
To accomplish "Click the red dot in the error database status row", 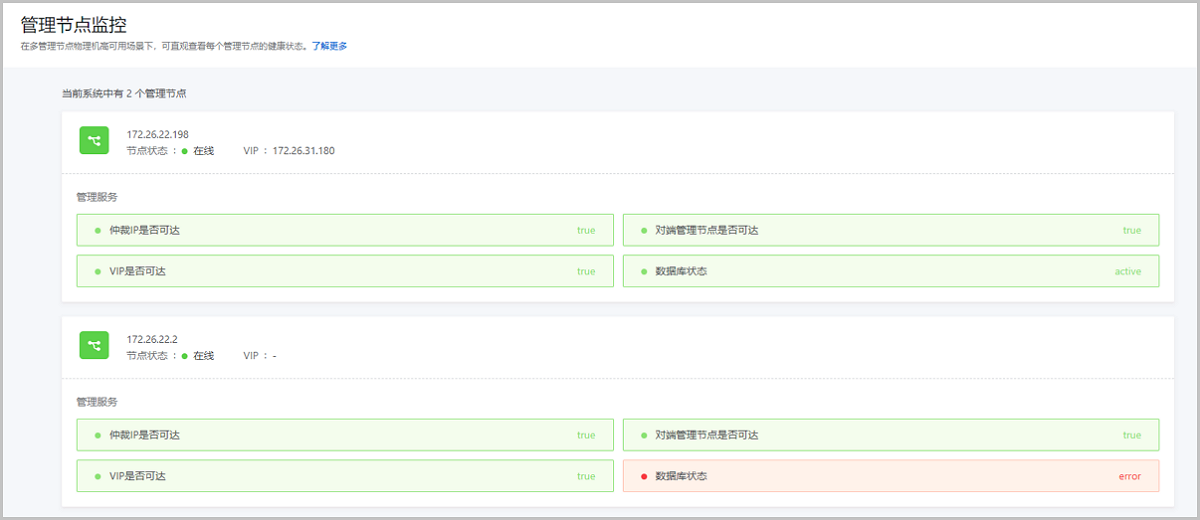I will 644,476.
